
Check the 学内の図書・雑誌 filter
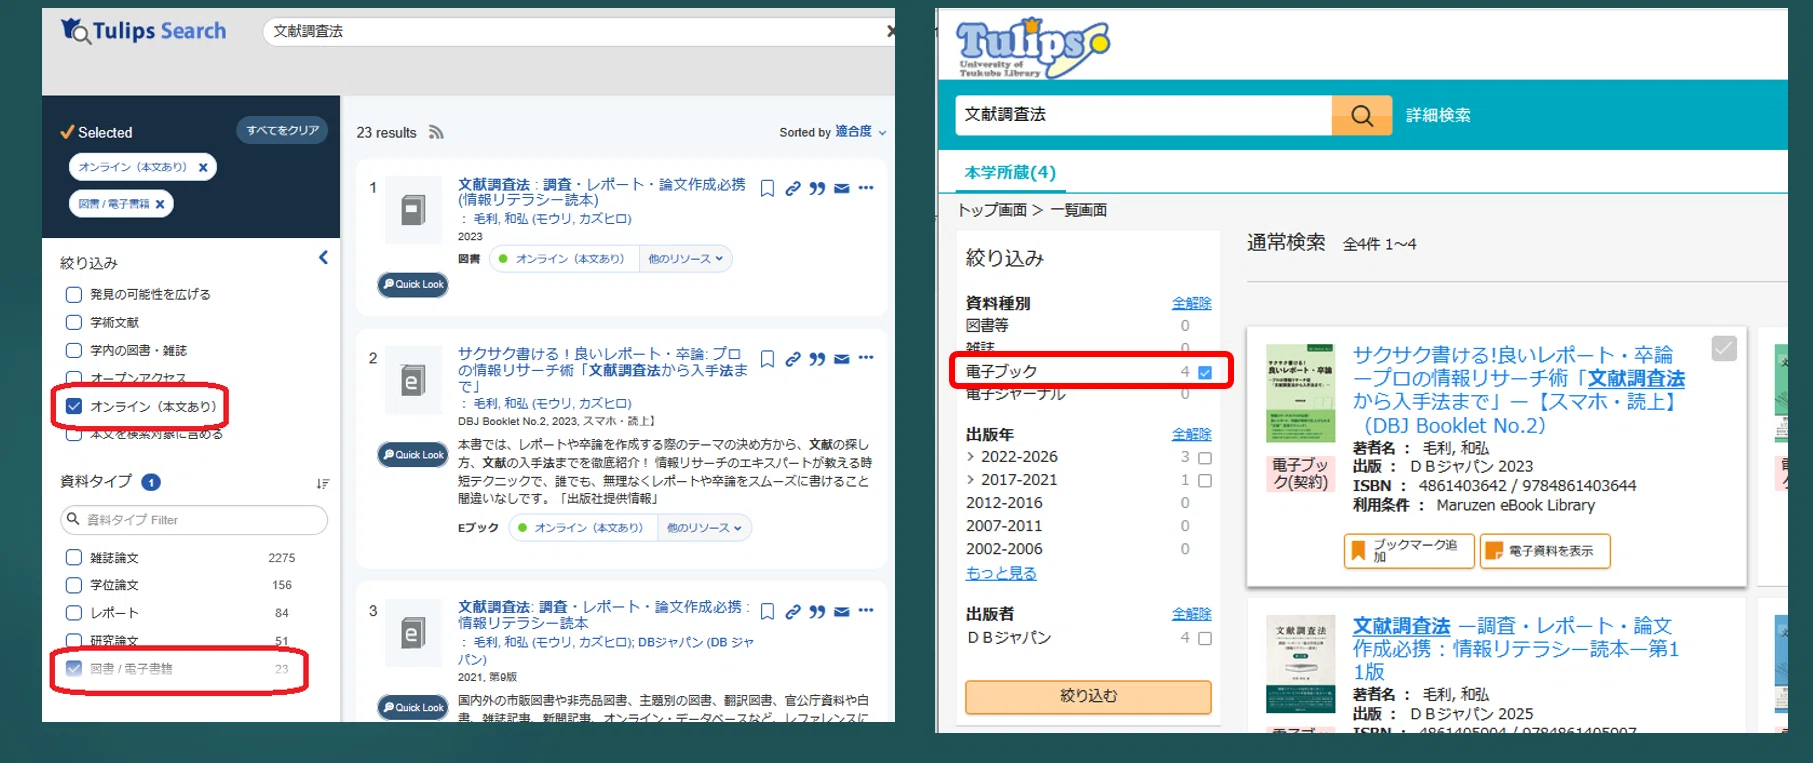(x=73, y=350)
